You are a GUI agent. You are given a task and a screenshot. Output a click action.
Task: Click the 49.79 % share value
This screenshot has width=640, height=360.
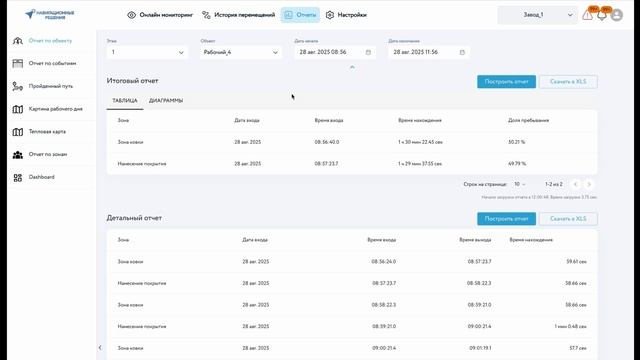click(517, 164)
